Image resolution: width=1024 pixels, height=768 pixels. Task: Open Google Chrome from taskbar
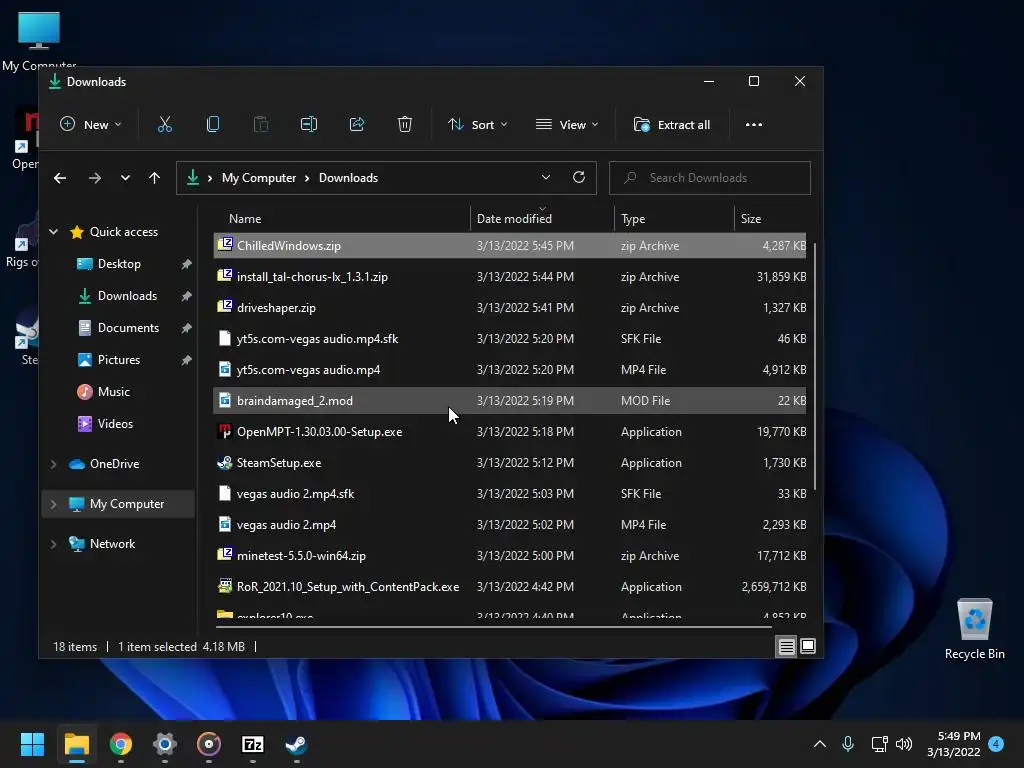click(121, 744)
